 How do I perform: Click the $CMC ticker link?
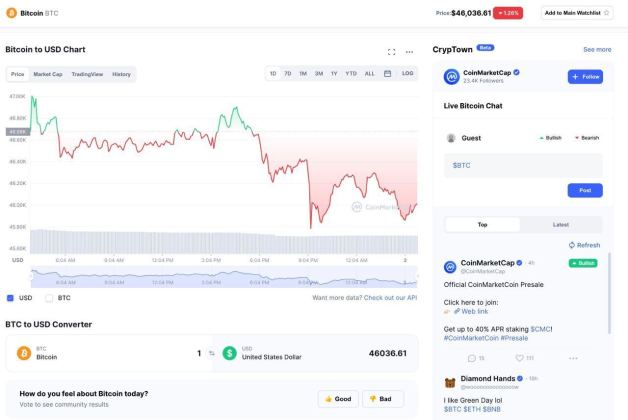[540, 329]
